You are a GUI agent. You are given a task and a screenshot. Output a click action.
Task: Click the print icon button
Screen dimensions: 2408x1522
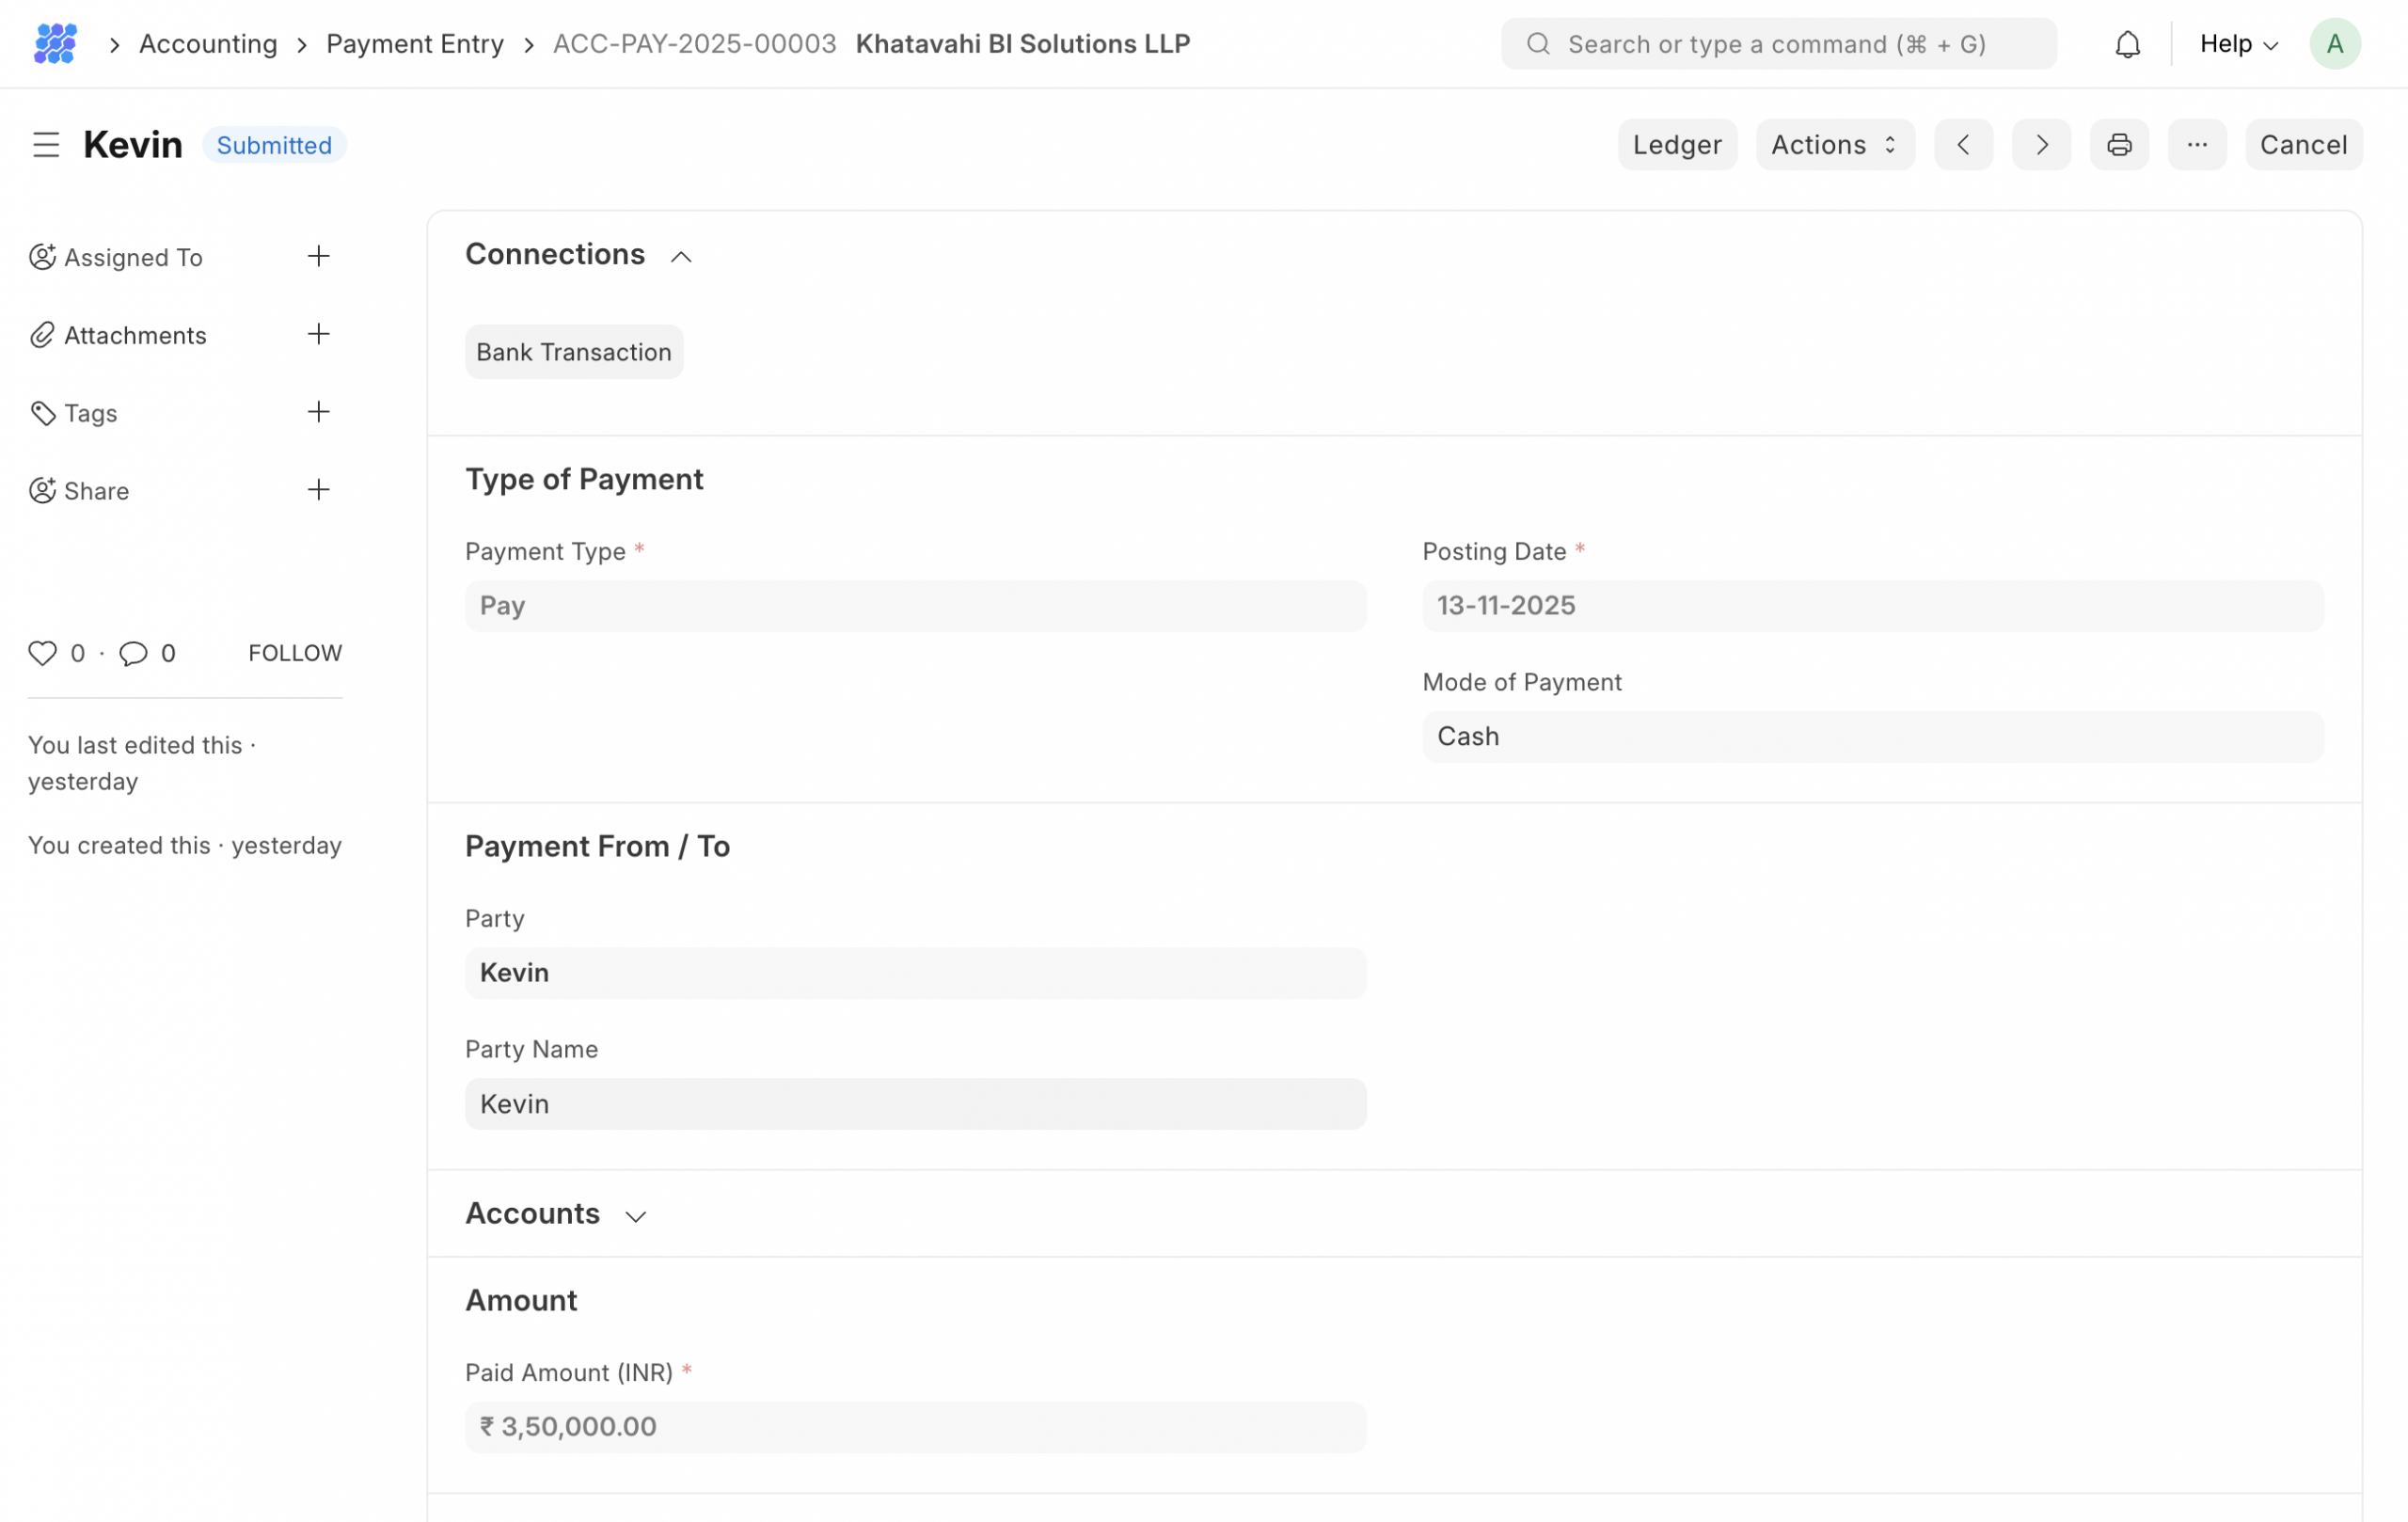(x=2118, y=145)
